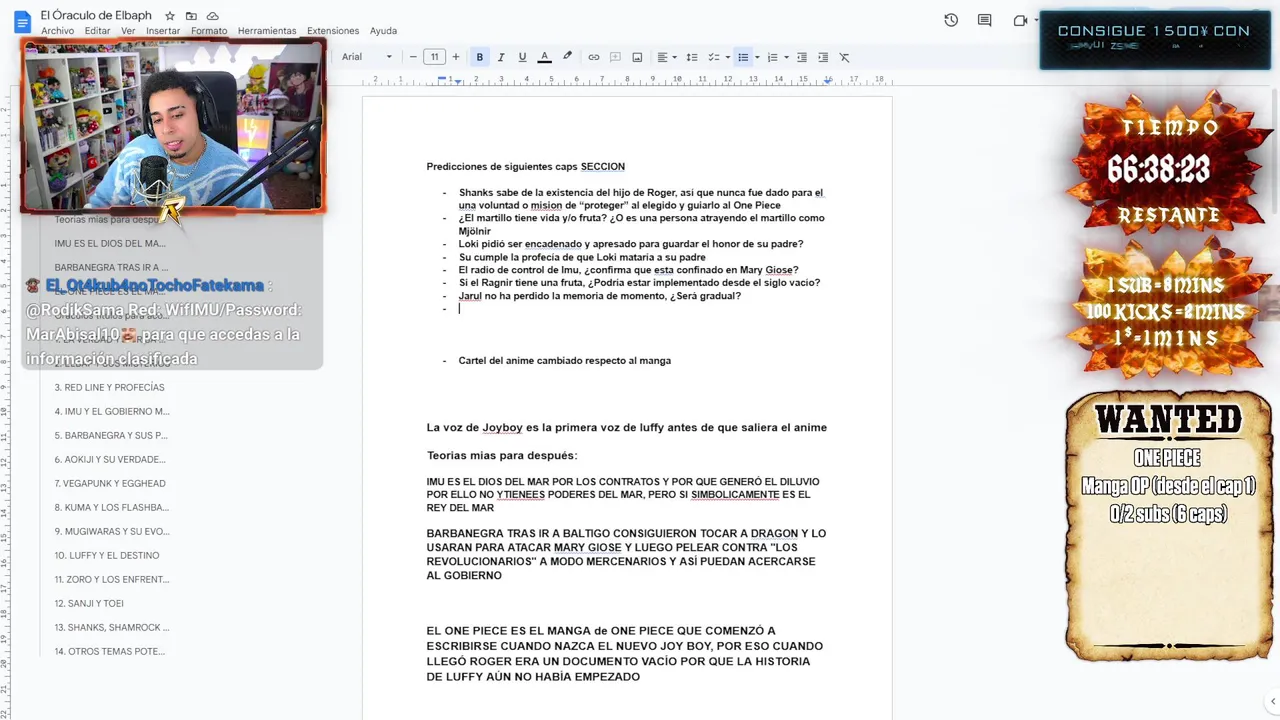
Task: Go to outline item 6. AOKIJI Y SU VERDADE...
Action: click(x=110, y=459)
